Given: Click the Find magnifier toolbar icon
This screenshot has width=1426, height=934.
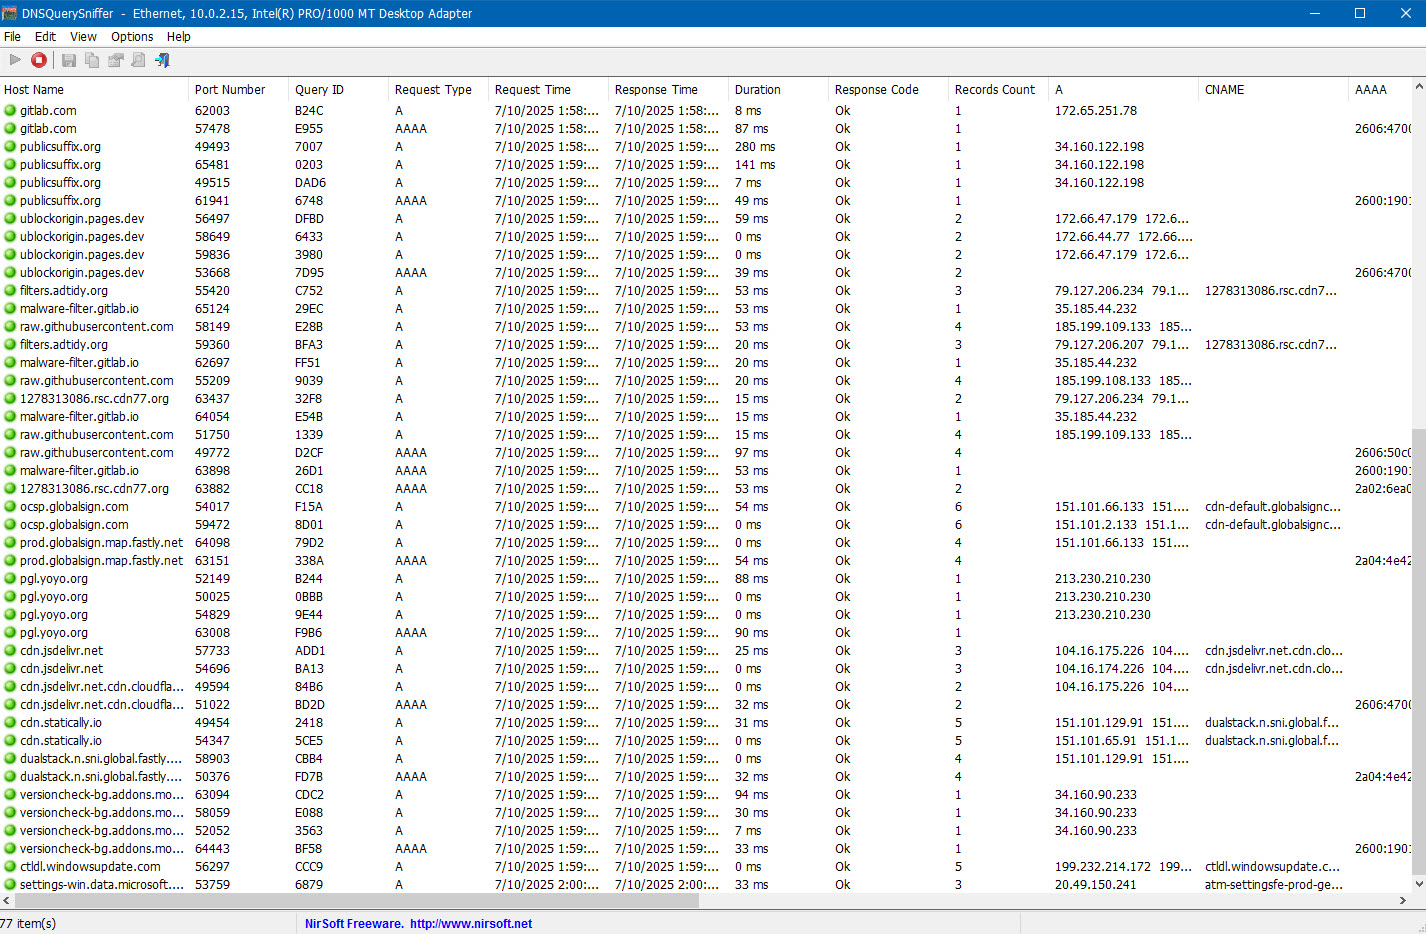Looking at the screenshot, I should click(138, 60).
